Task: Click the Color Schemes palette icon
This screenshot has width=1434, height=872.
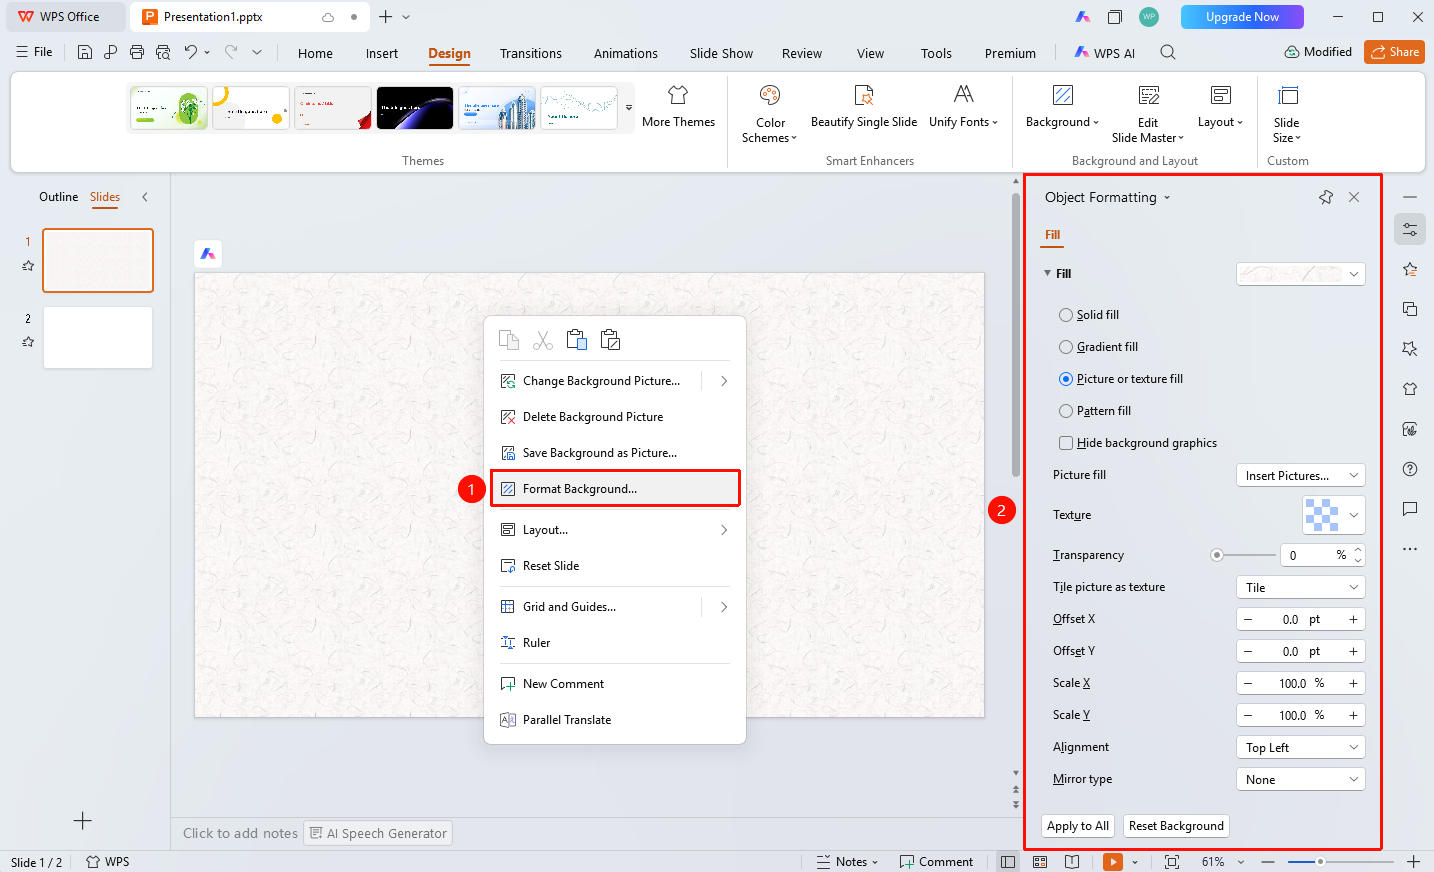Action: [769, 95]
